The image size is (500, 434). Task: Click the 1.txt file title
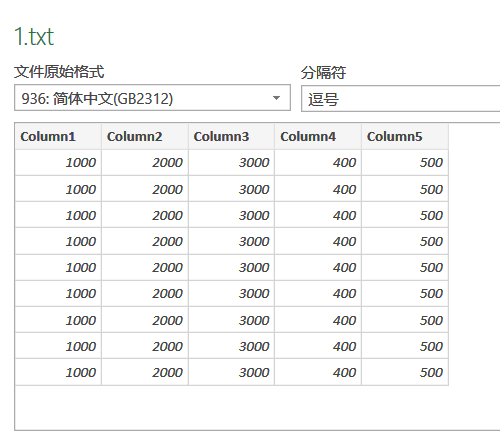pyautogui.click(x=34, y=36)
